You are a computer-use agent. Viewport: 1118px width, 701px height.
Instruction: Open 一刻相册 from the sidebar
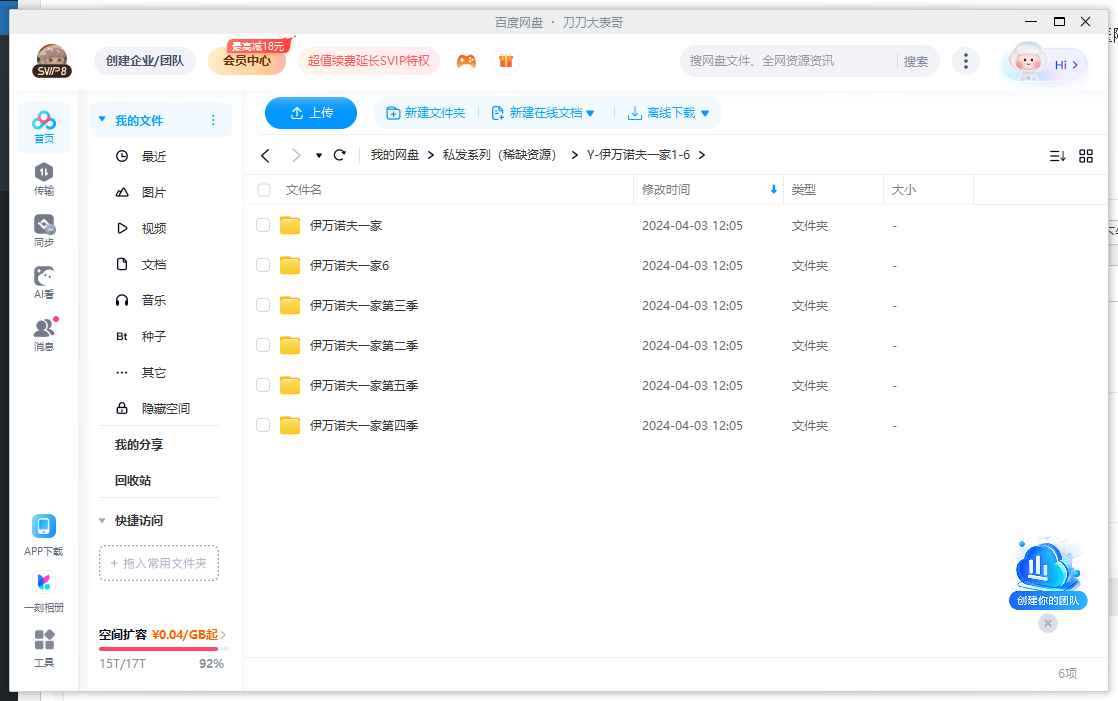[44, 590]
